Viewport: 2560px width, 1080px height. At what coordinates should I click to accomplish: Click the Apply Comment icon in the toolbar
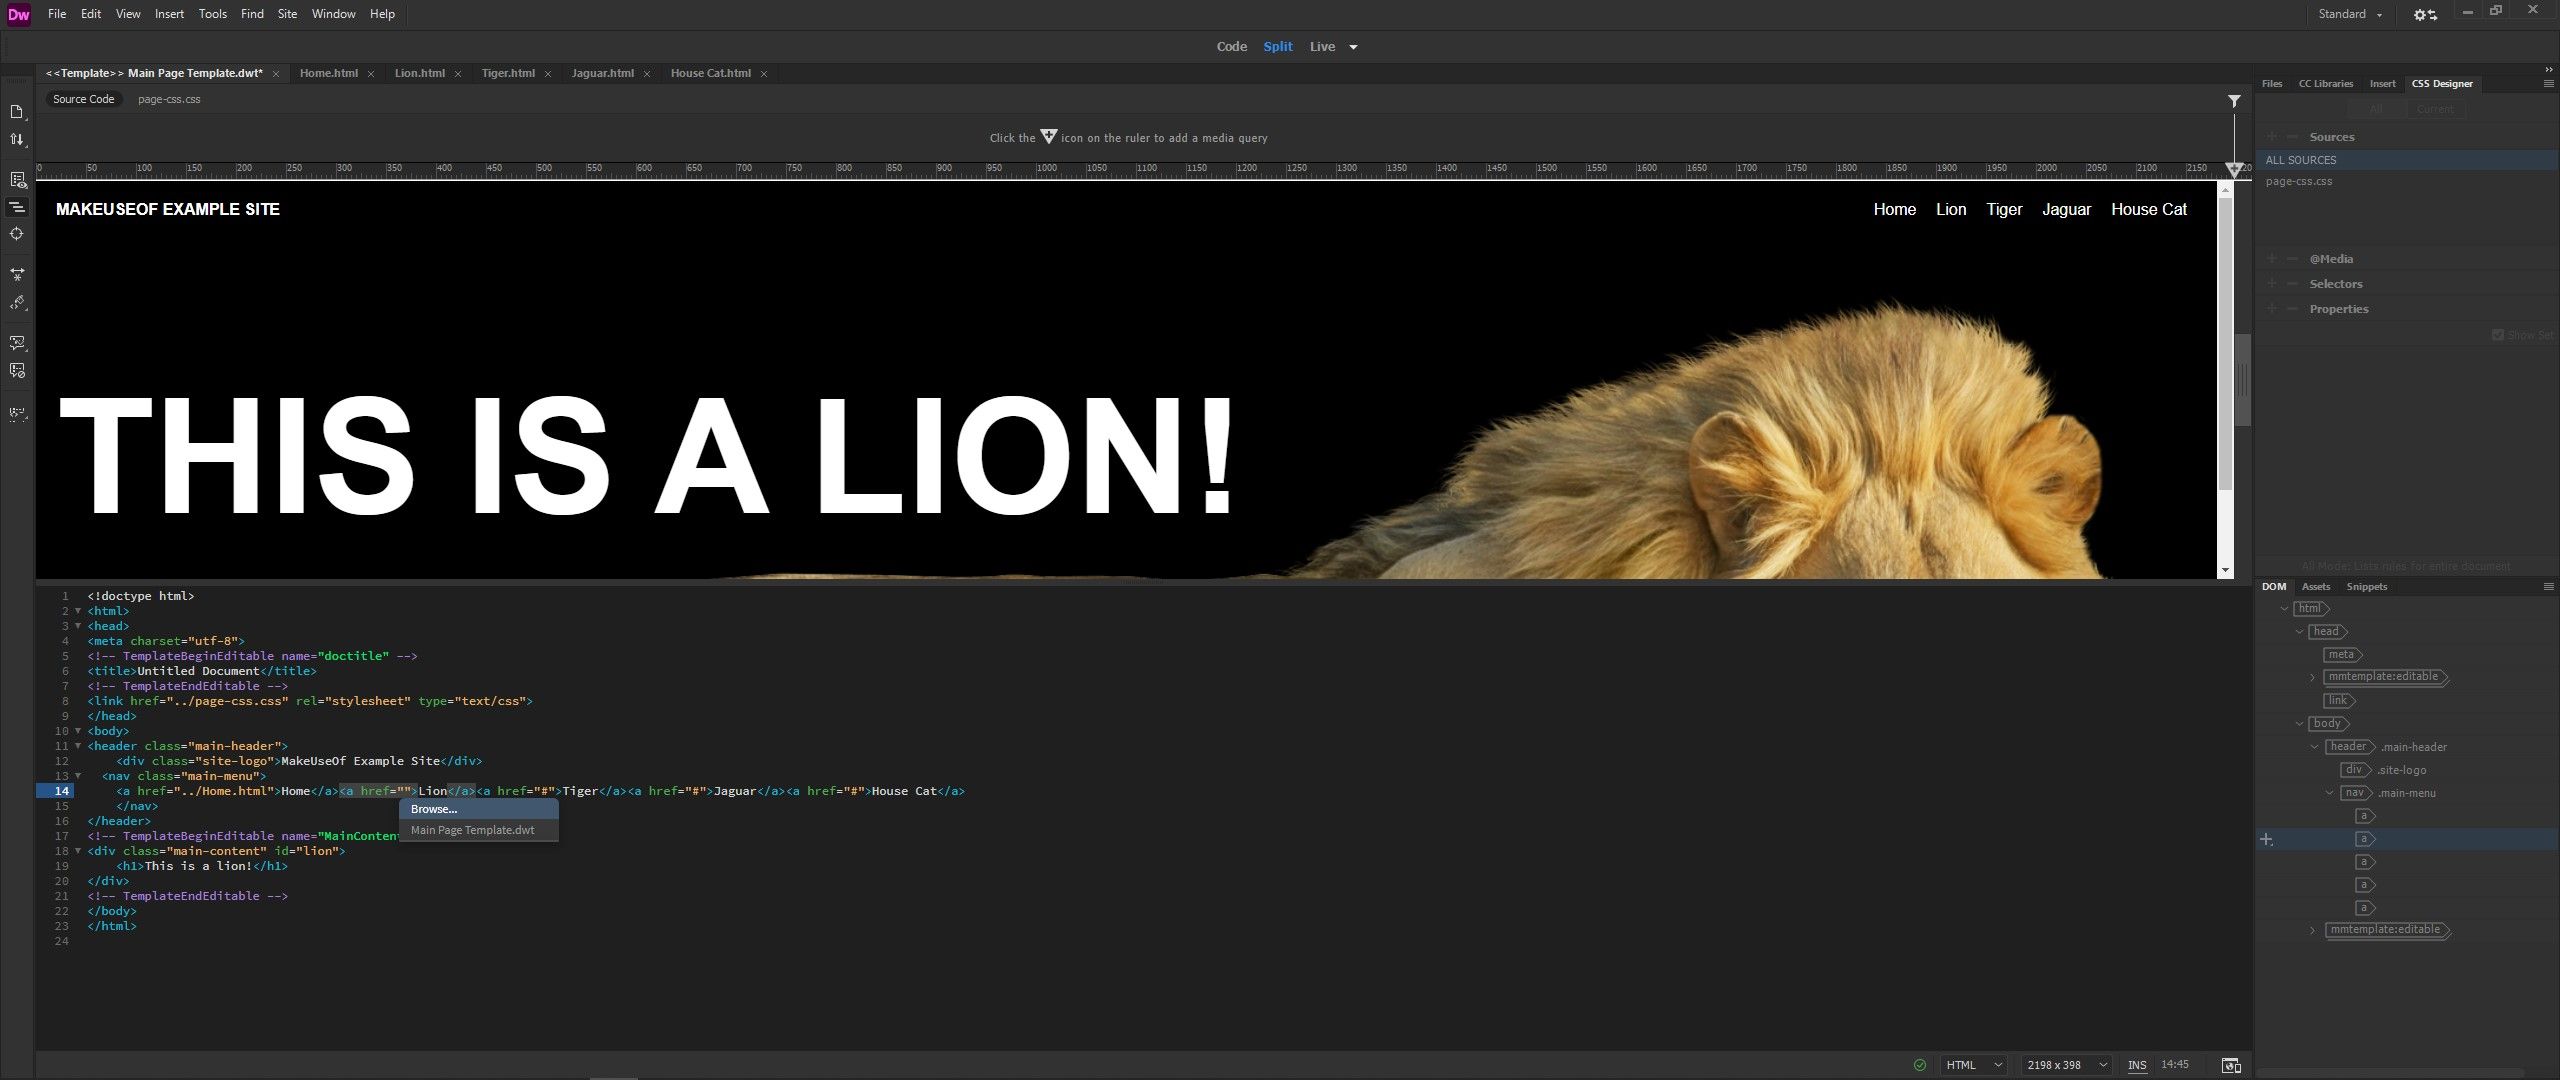(x=18, y=345)
